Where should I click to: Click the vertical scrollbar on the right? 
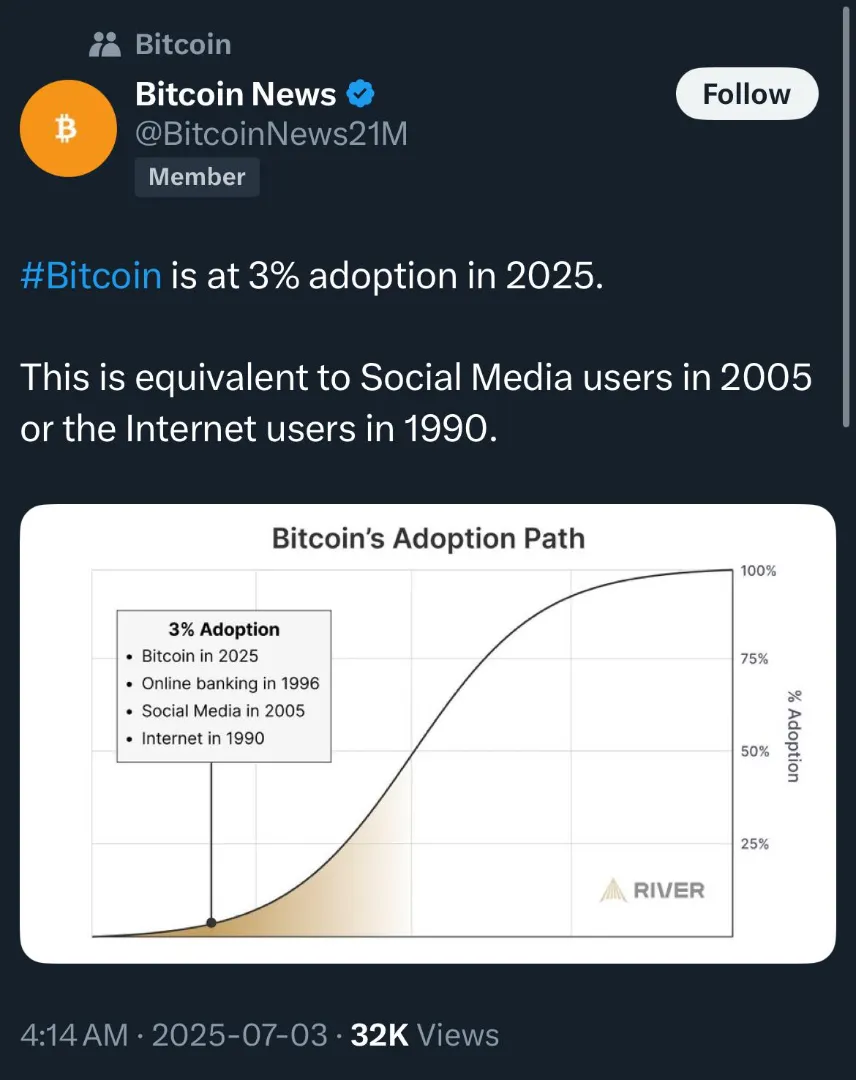846,217
